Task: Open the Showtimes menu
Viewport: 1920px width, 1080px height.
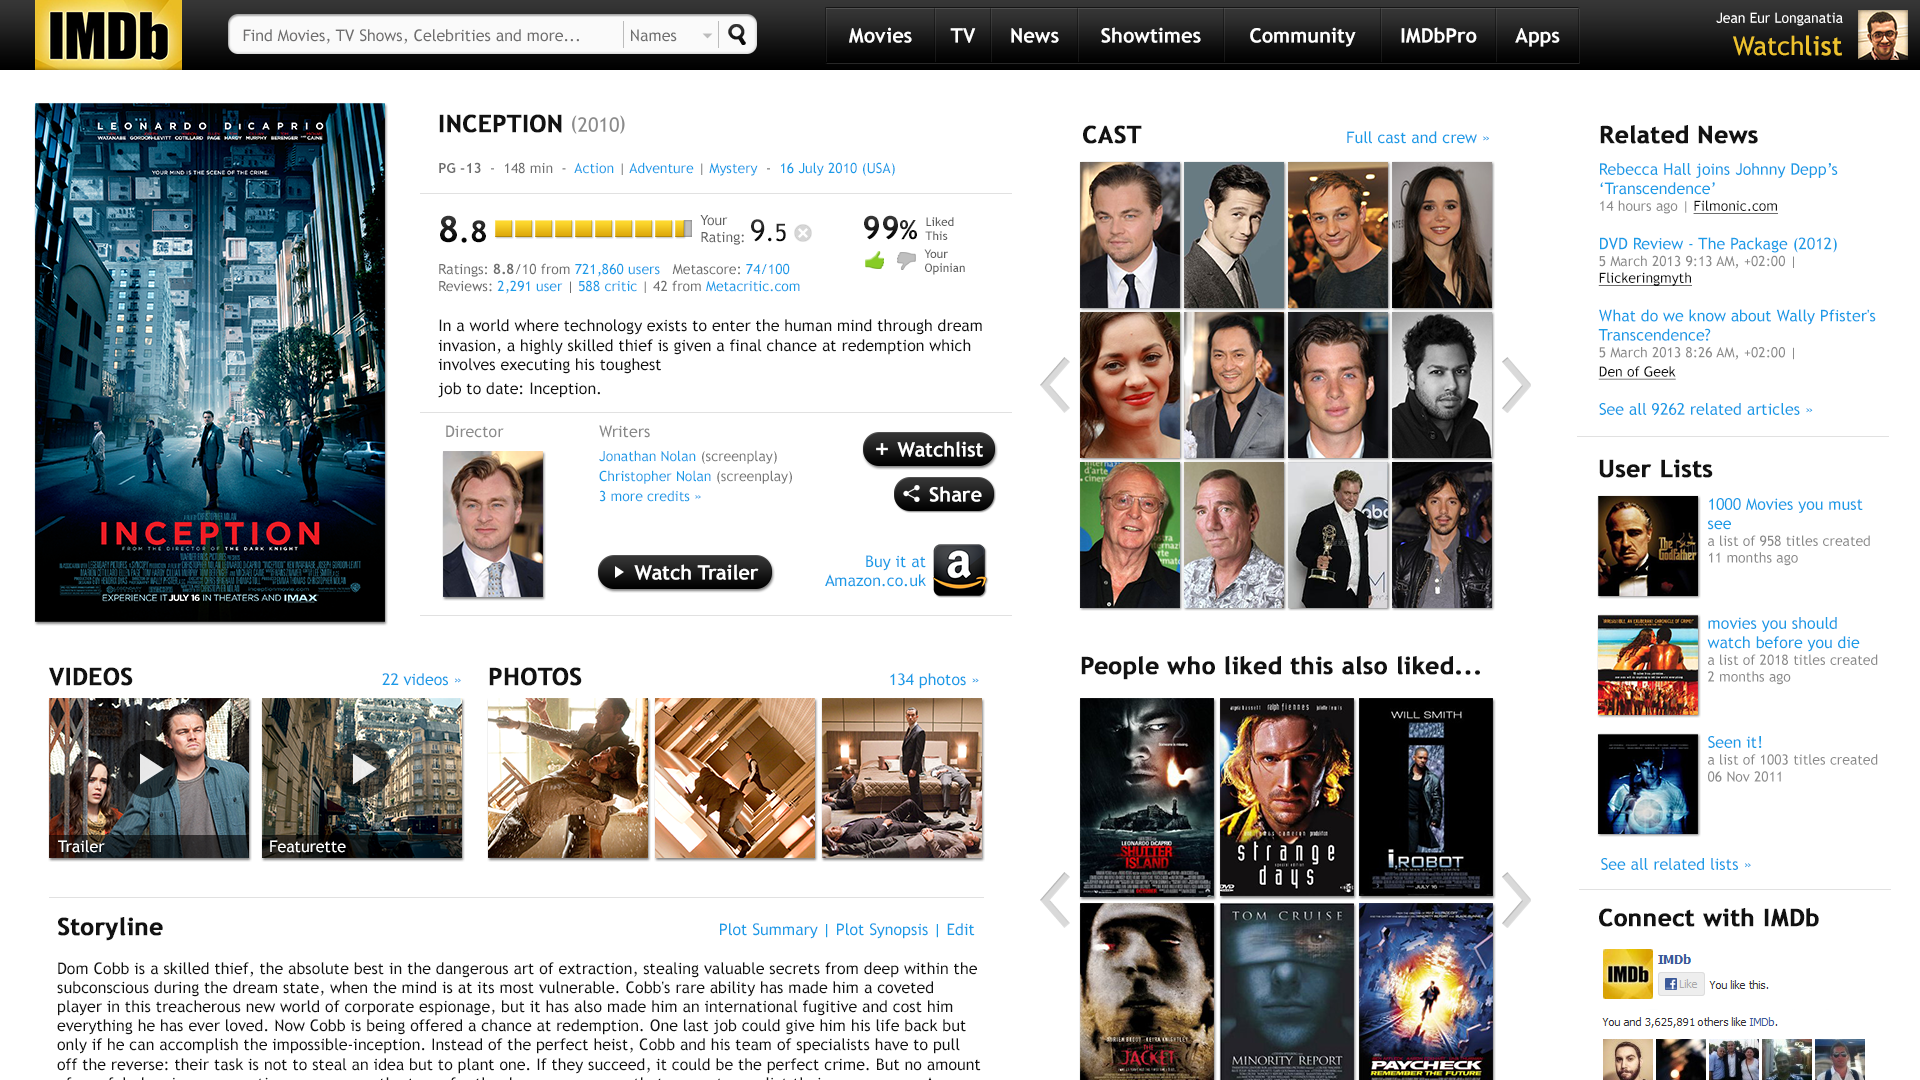Action: [x=1150, y=36]
